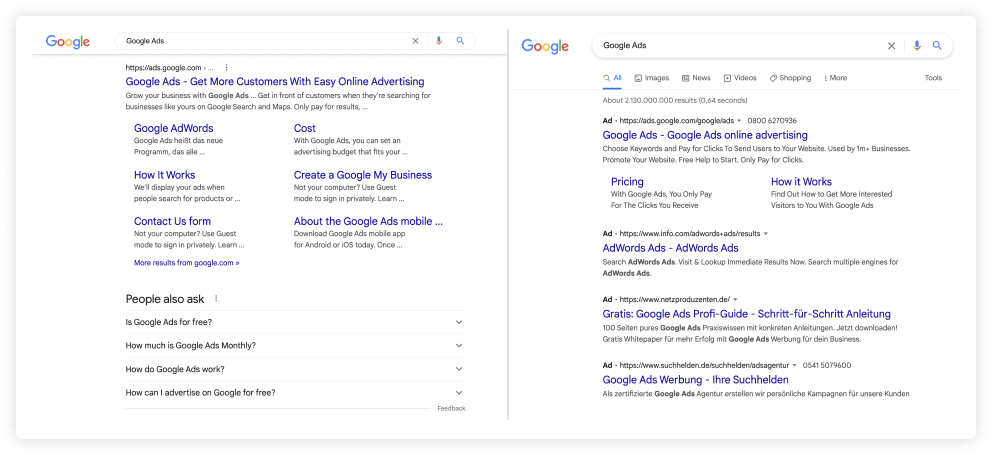Start voice search in left window
The image size is (992, 455).
coord(439,41)
